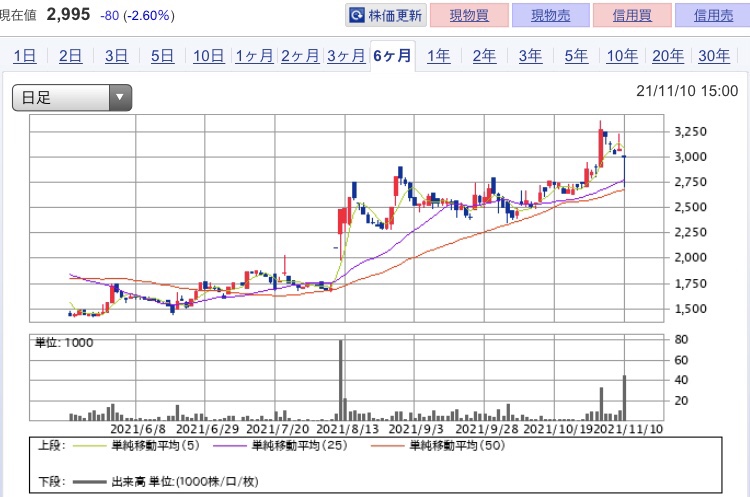Select the 3ヶ月 chart period tab
This screenshot has height=497, width=750.
[346, 56]
